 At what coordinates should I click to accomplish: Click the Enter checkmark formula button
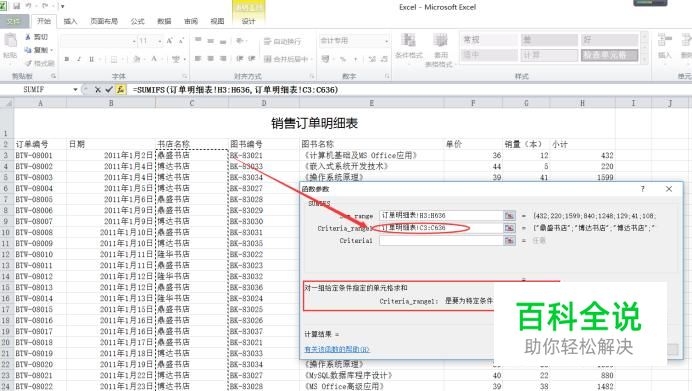click(x=109, y=90)
